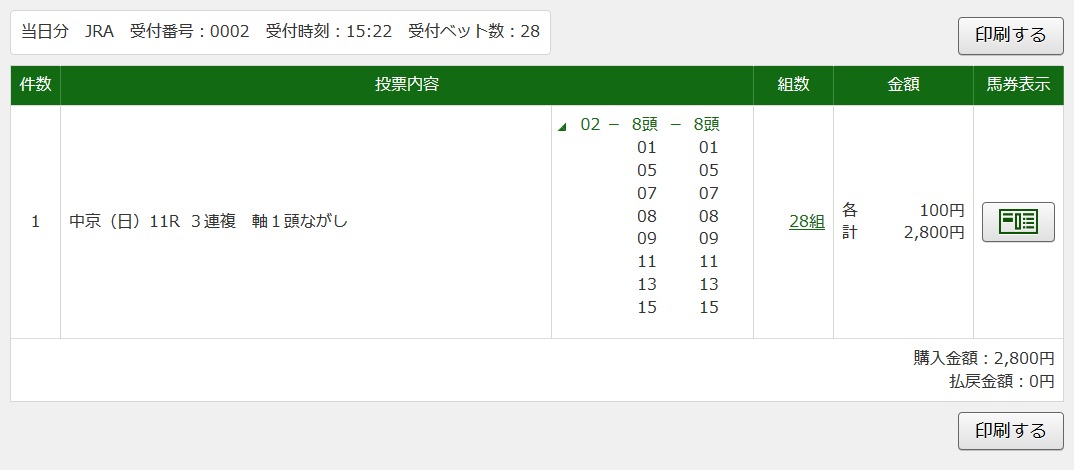Select the 金額 column header
Image resolution: width=1074 pixels, height=470 pixels.
tap(903, 85)
